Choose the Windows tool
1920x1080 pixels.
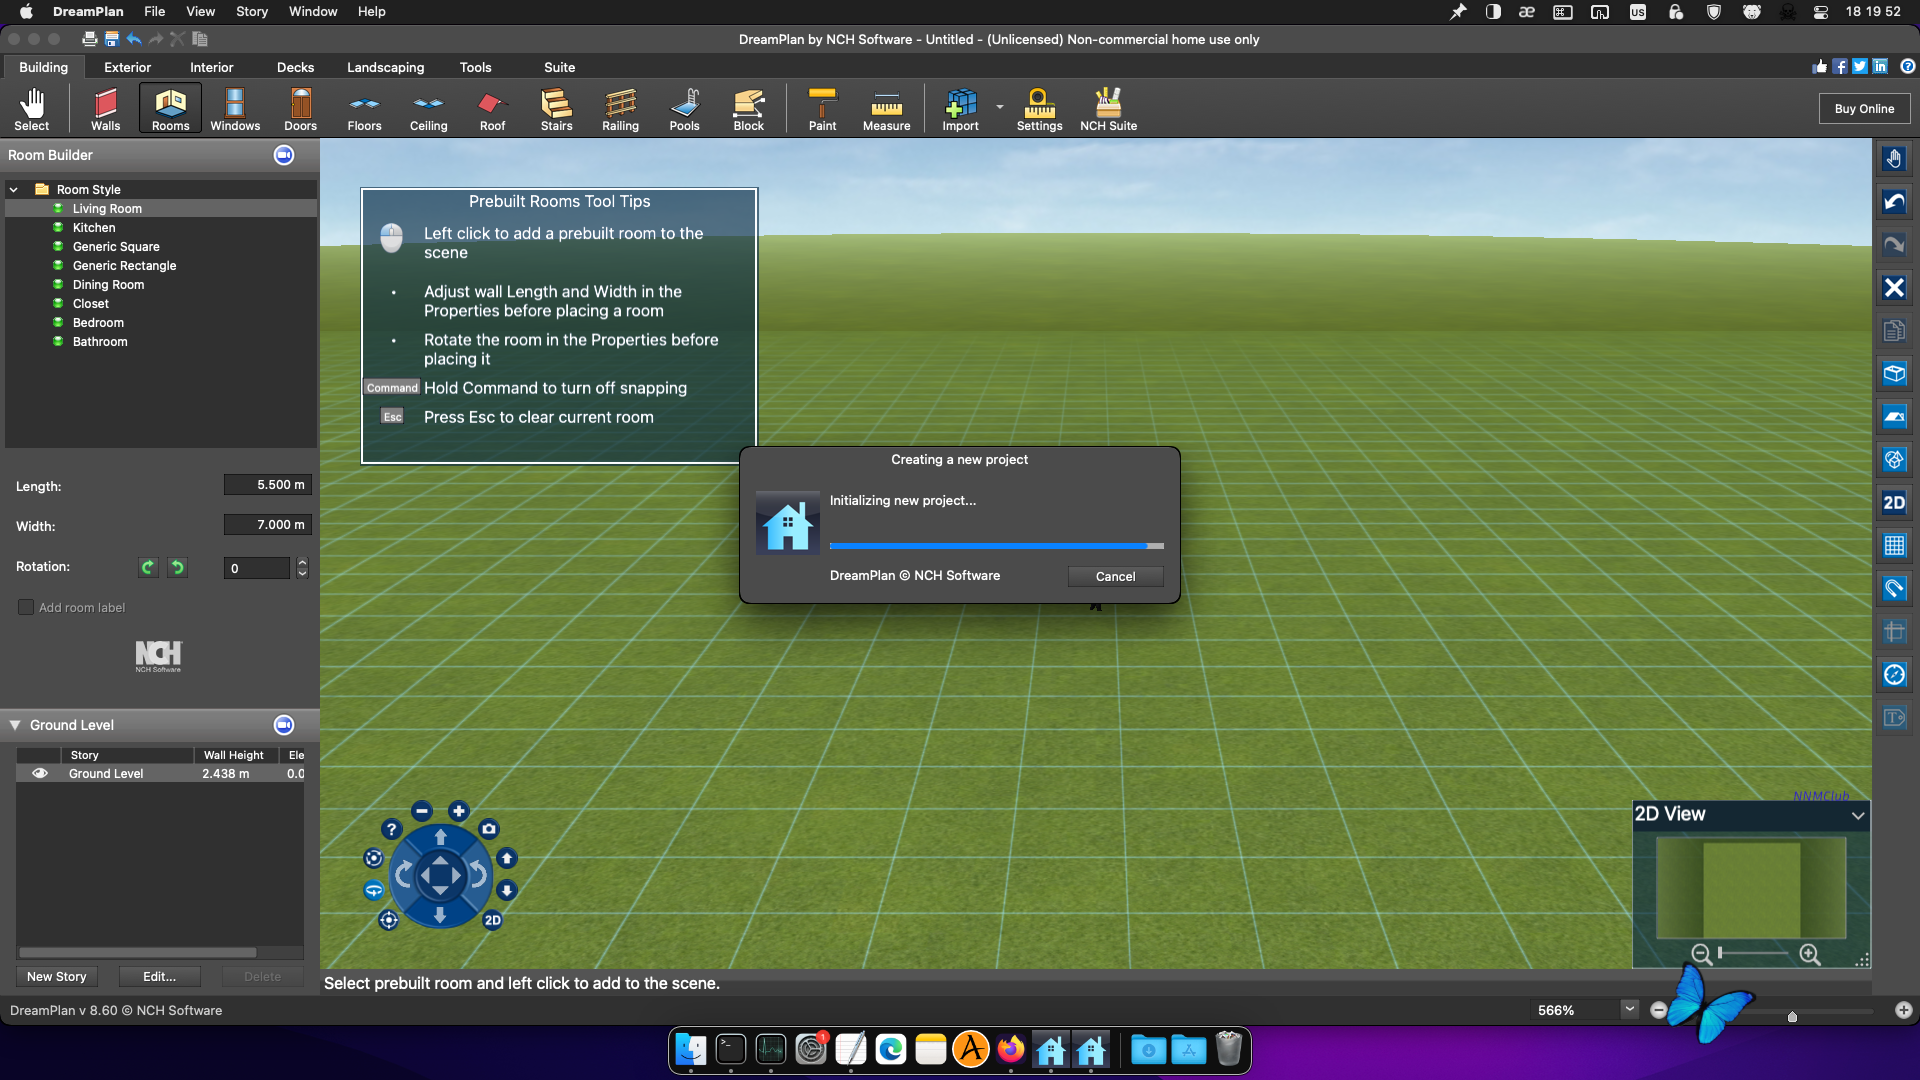pyautogui.click(x=235, y=109)
